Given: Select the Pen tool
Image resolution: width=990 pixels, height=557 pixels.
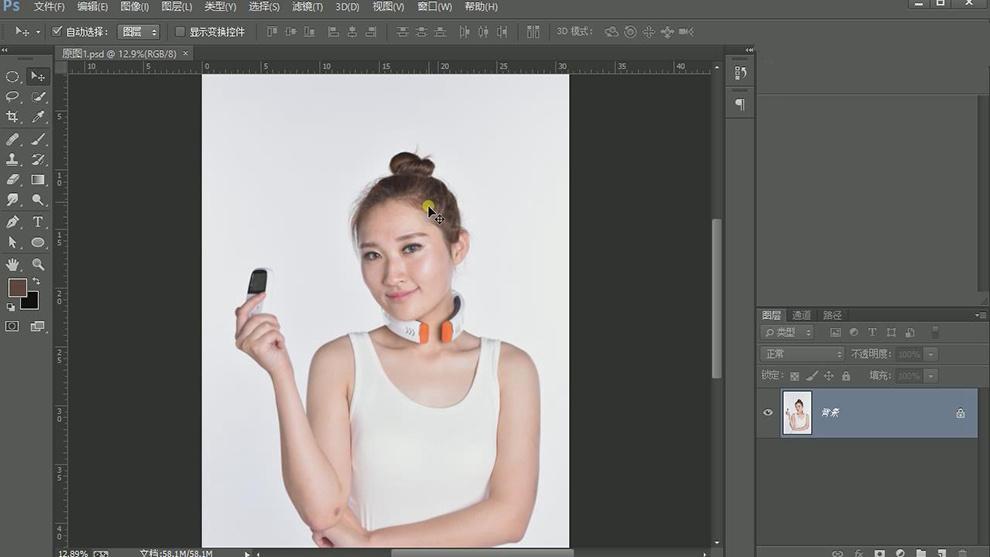Looking at the screenshot, I should [x=12, y=222].
